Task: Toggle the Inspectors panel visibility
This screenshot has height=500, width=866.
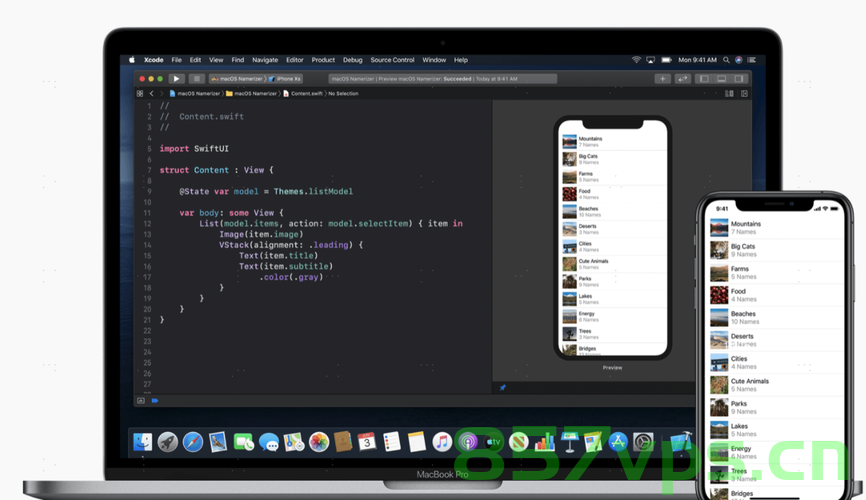Action: click(x=738, y=78)
